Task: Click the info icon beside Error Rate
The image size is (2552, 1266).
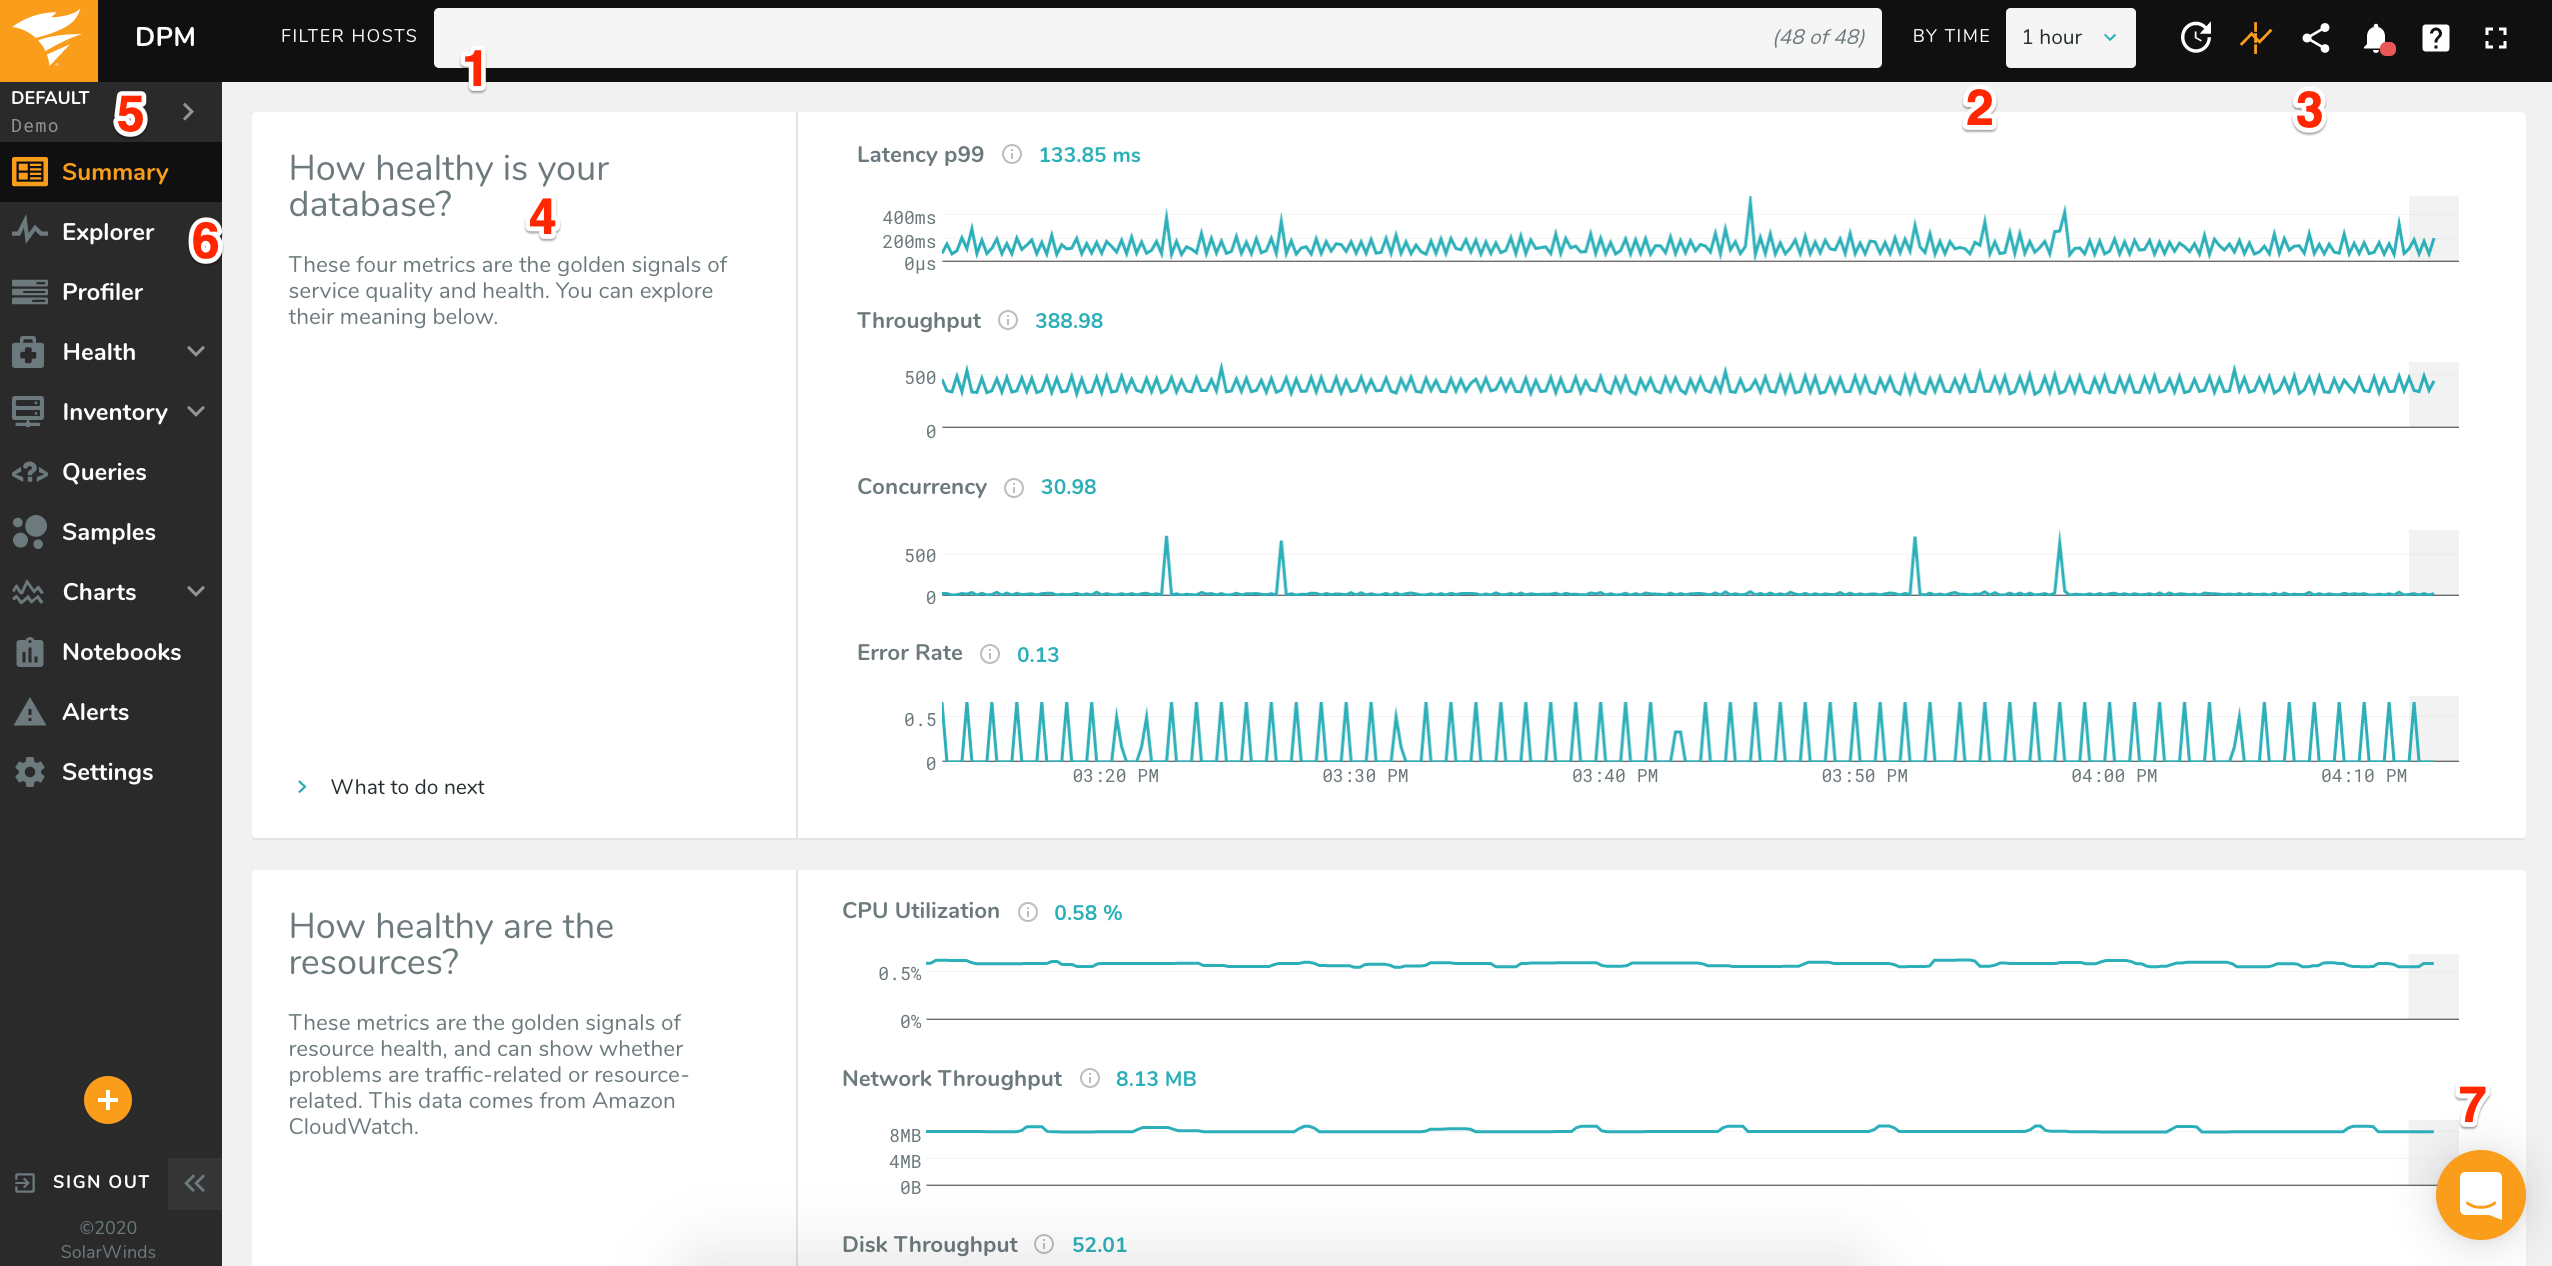Action: 990,654
